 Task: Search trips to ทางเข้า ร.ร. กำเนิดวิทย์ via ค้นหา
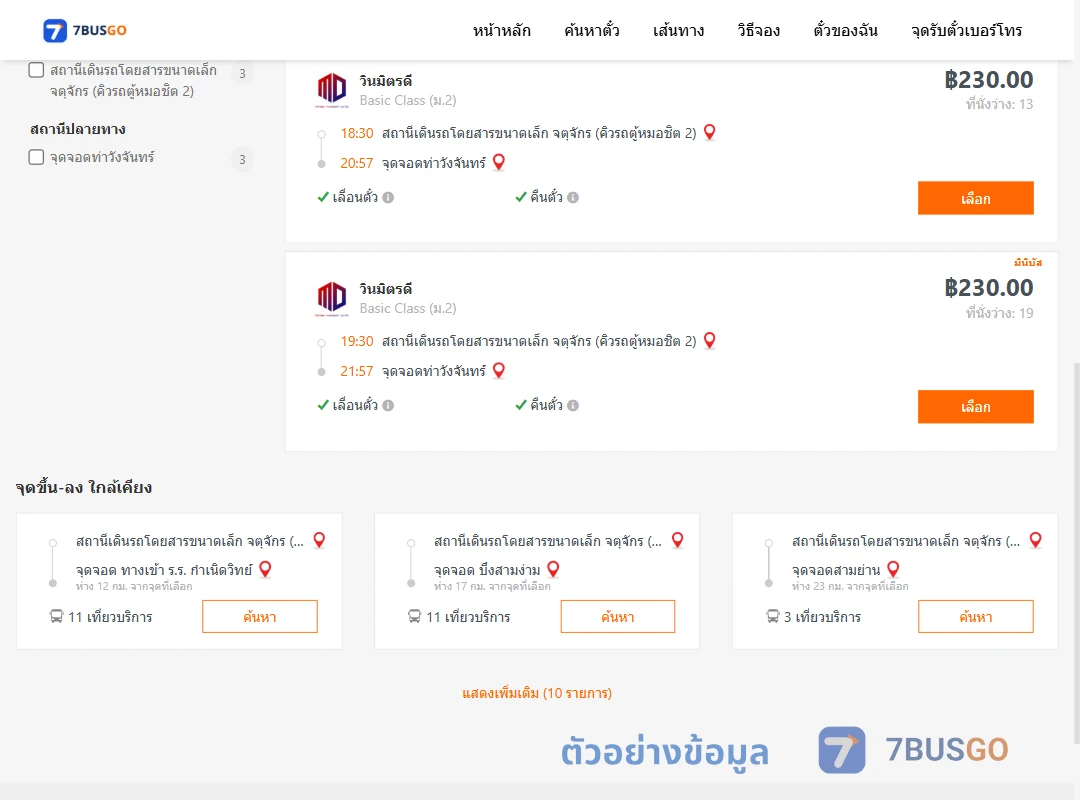(x=260, y=617)
